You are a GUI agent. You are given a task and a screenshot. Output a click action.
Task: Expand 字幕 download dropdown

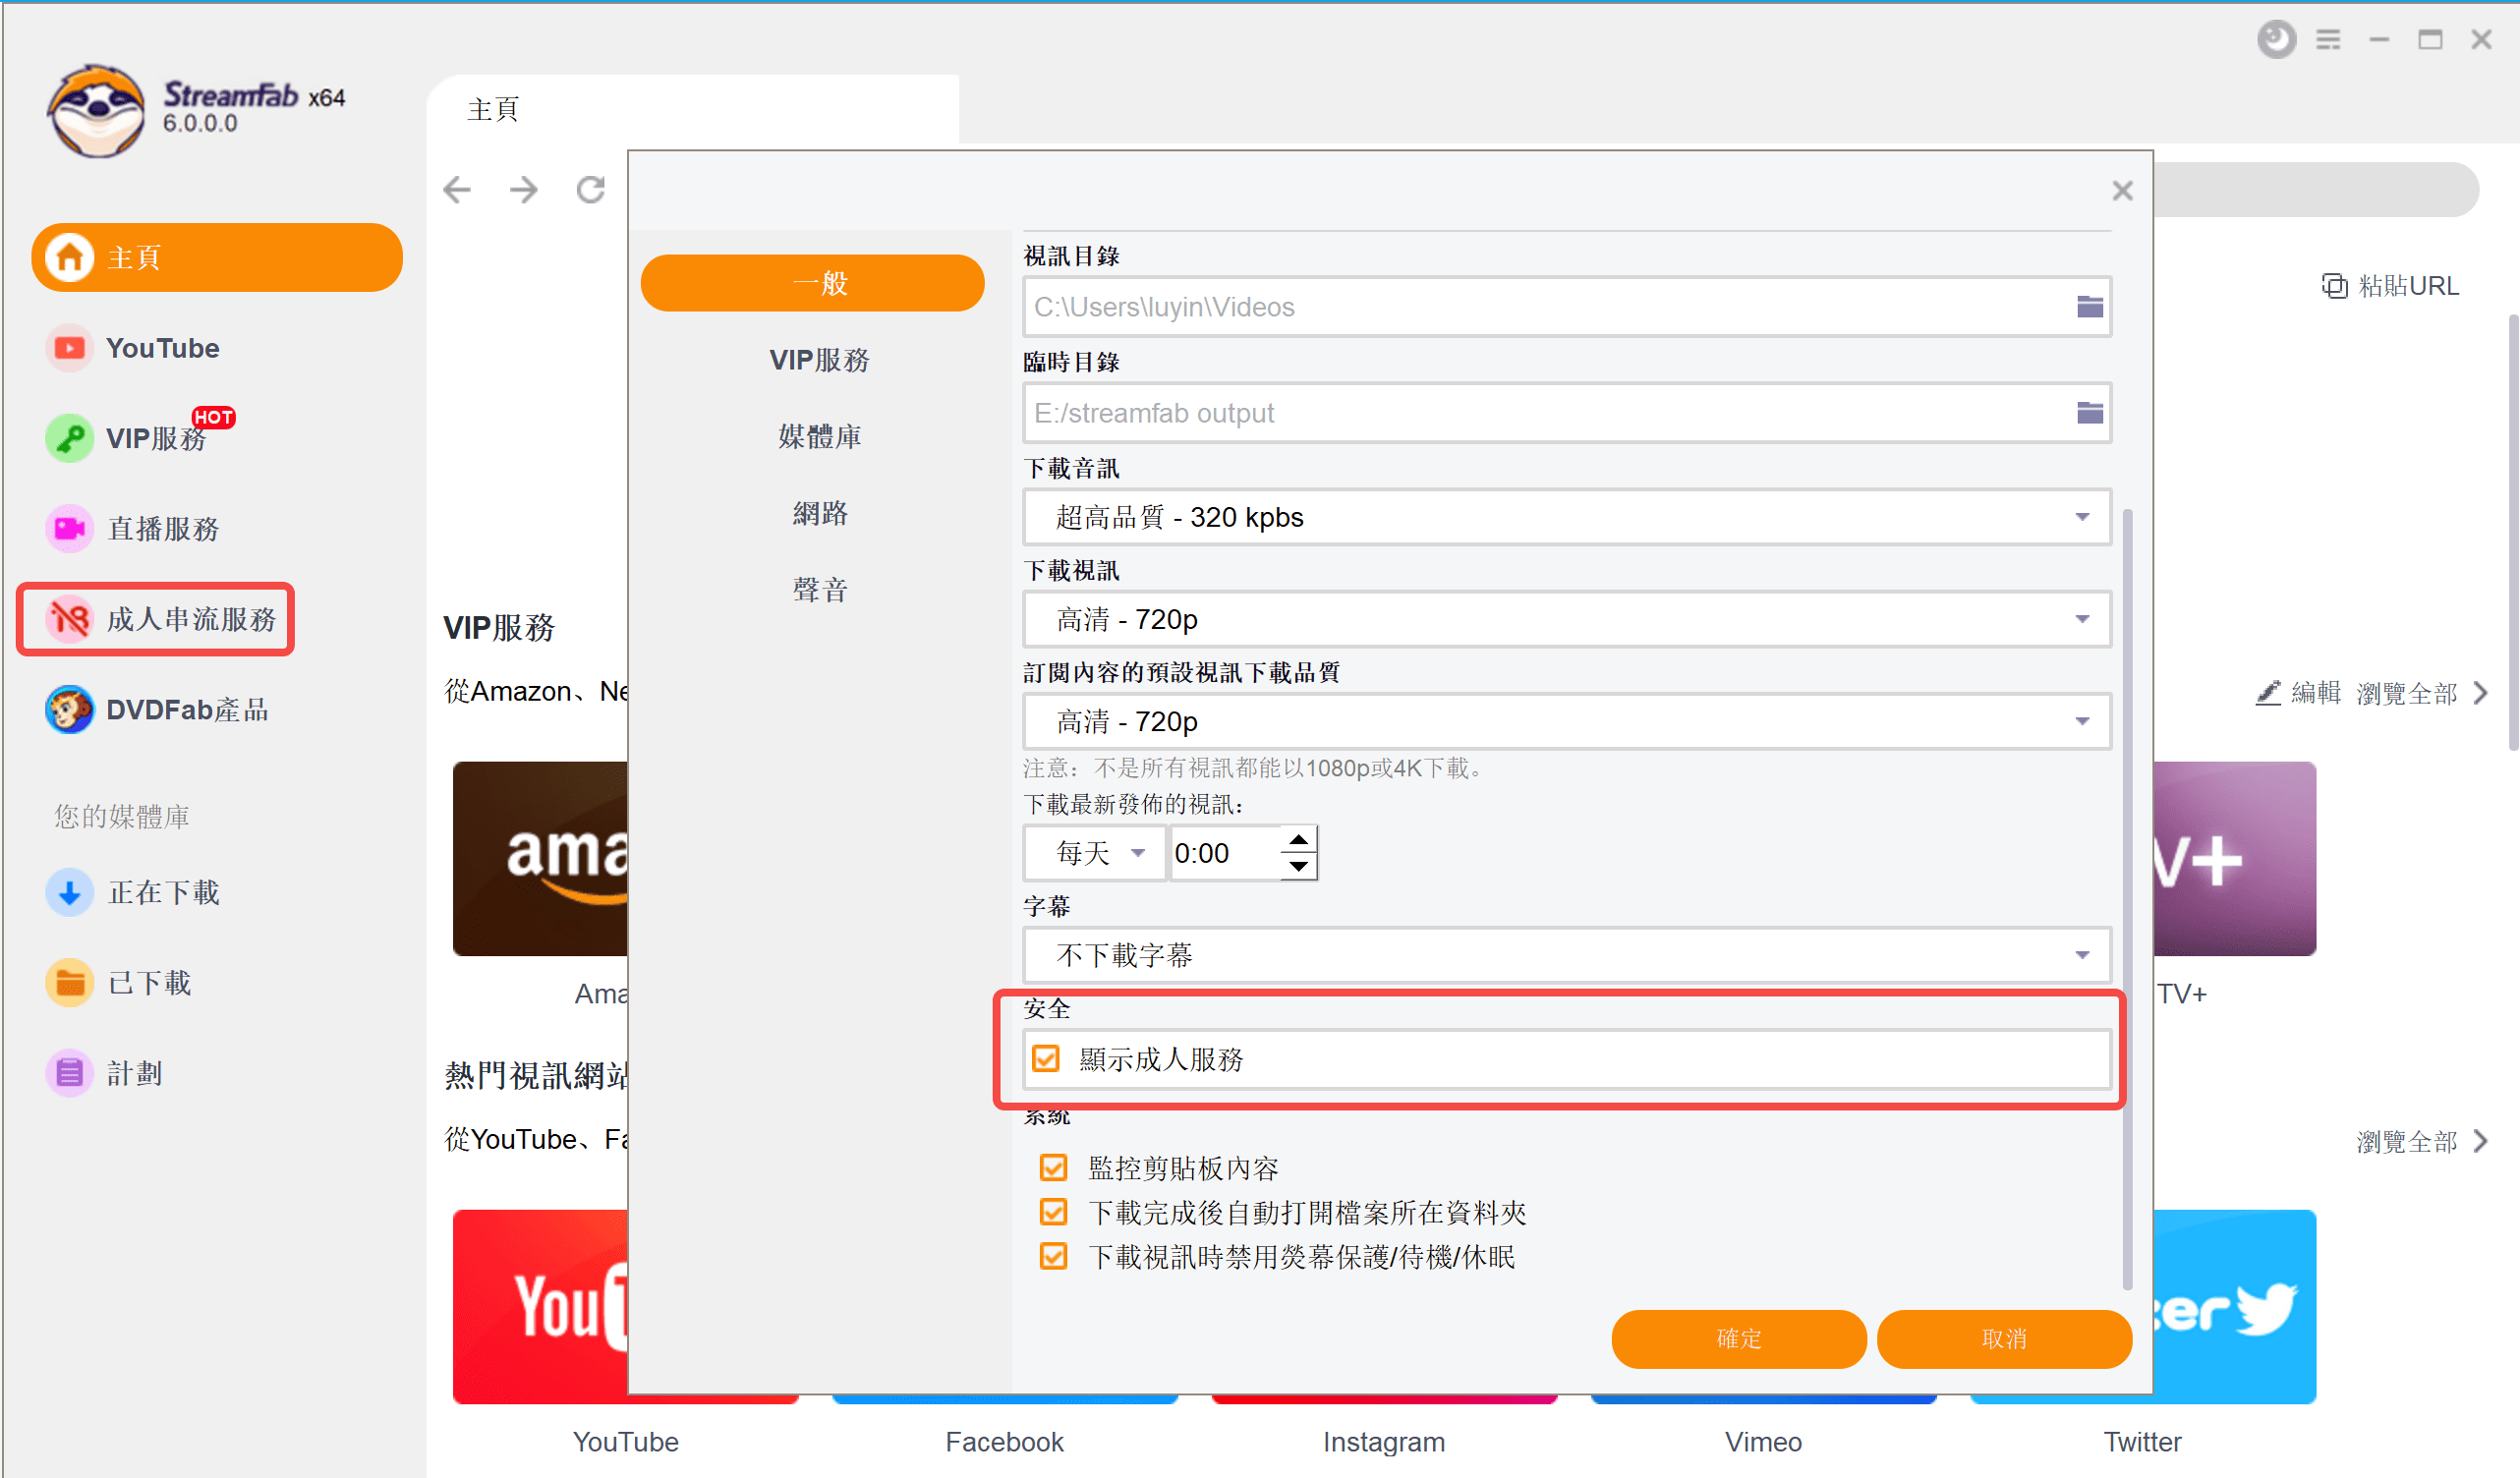(x=2082, y=955)
